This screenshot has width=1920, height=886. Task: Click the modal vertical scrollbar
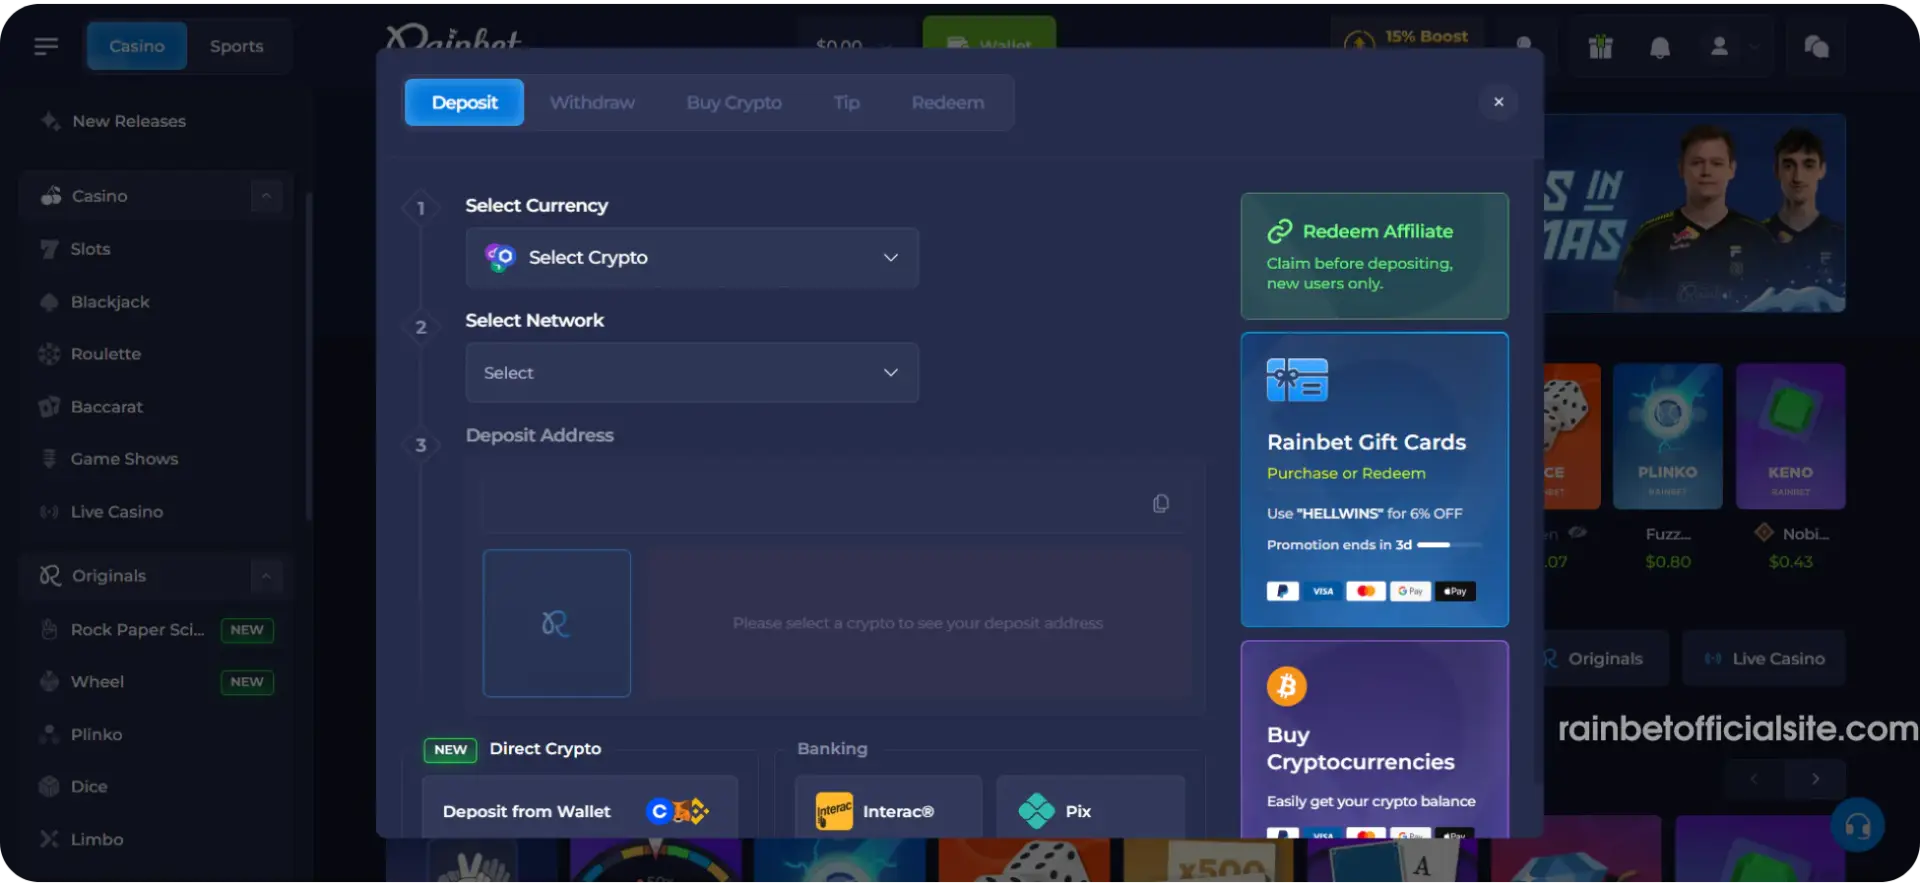point(1538,470)
